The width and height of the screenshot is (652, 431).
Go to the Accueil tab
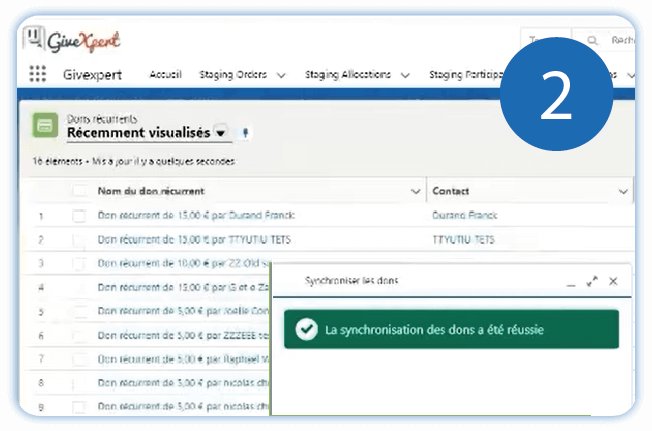coord(165,74)
